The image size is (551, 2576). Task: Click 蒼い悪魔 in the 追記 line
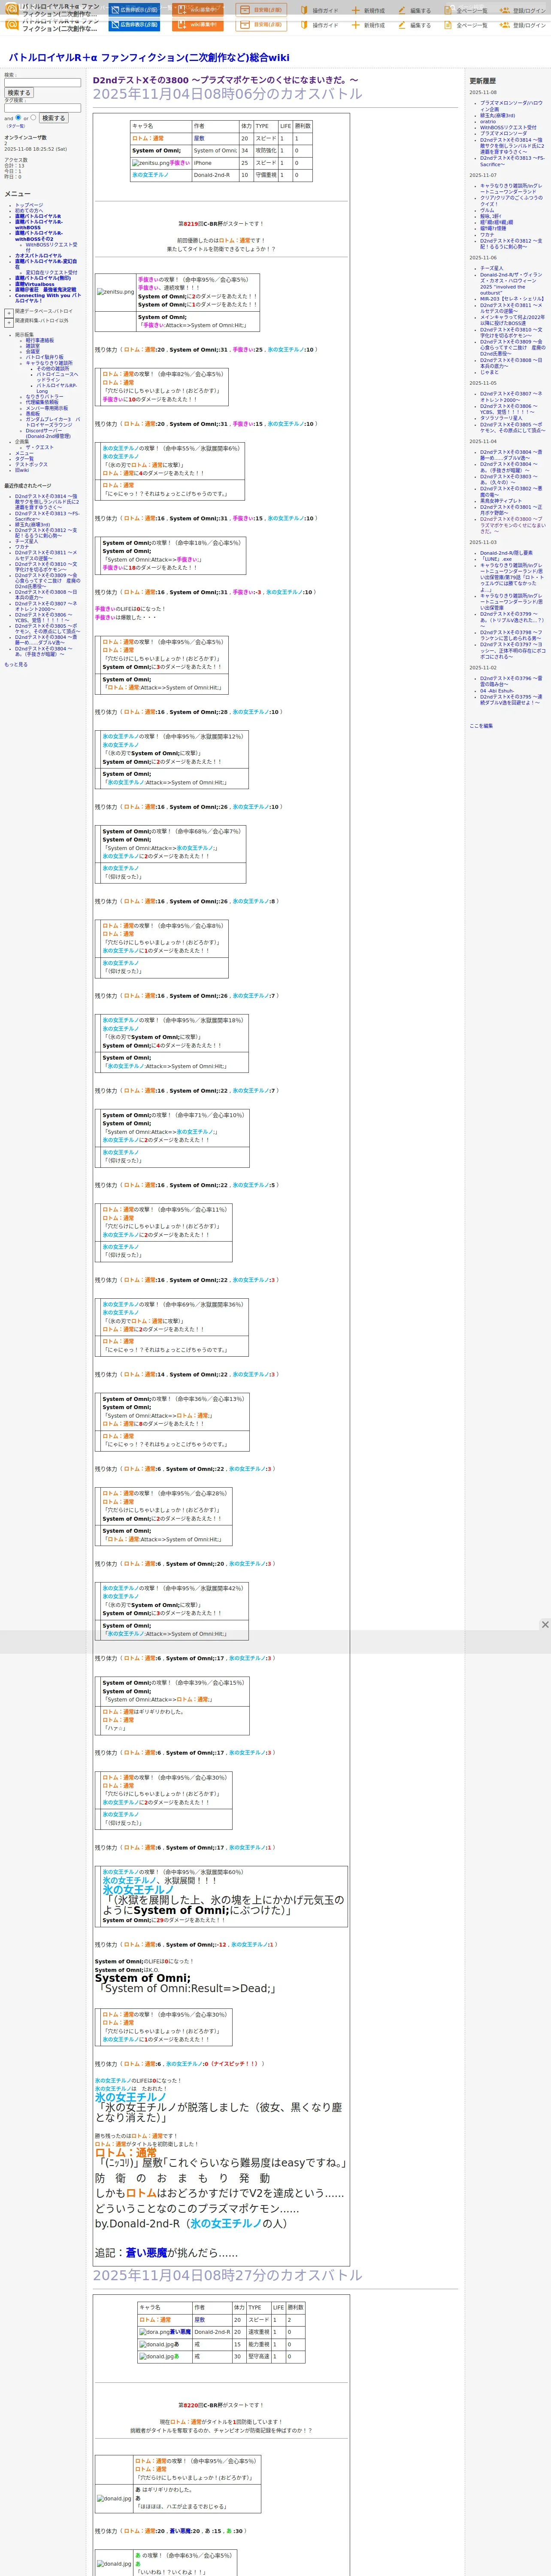[146, 2253]
